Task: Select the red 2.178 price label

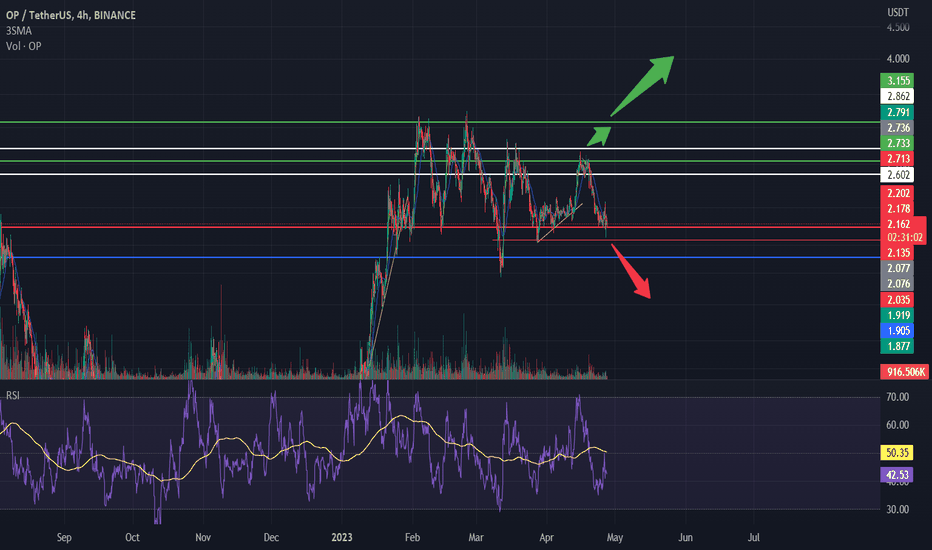Action: coord(898,209)
